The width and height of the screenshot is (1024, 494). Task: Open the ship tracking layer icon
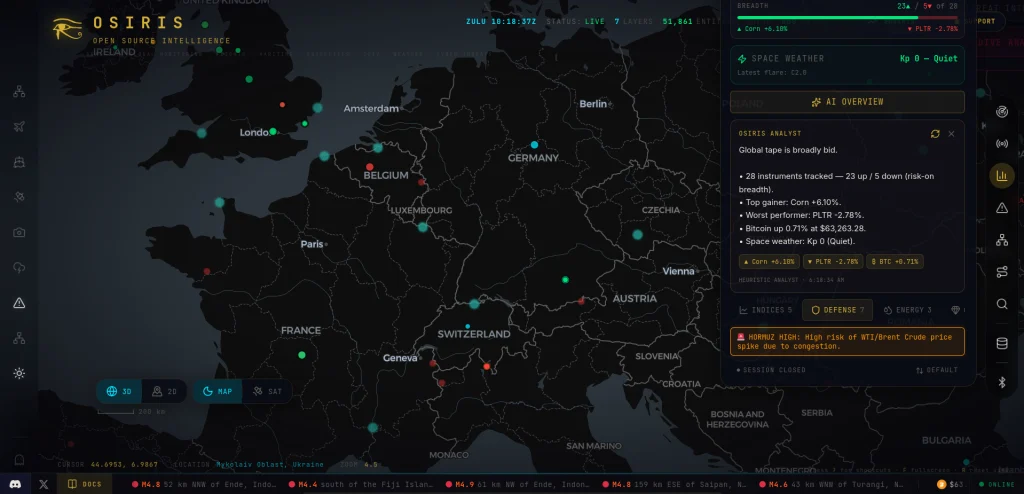pyautogui.click(x=19, y=162)
